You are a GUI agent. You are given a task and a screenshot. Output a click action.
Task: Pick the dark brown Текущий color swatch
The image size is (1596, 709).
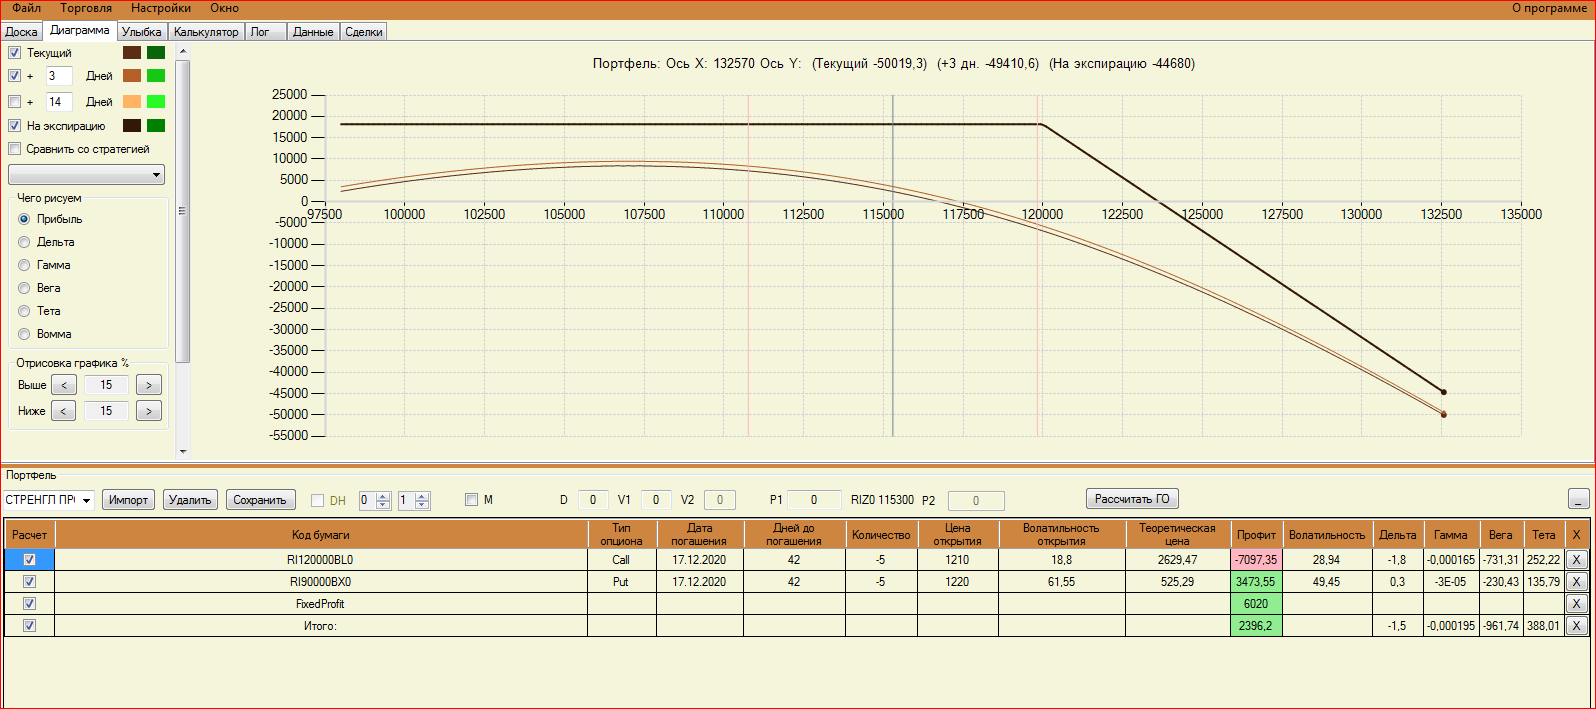click(132, 53)
